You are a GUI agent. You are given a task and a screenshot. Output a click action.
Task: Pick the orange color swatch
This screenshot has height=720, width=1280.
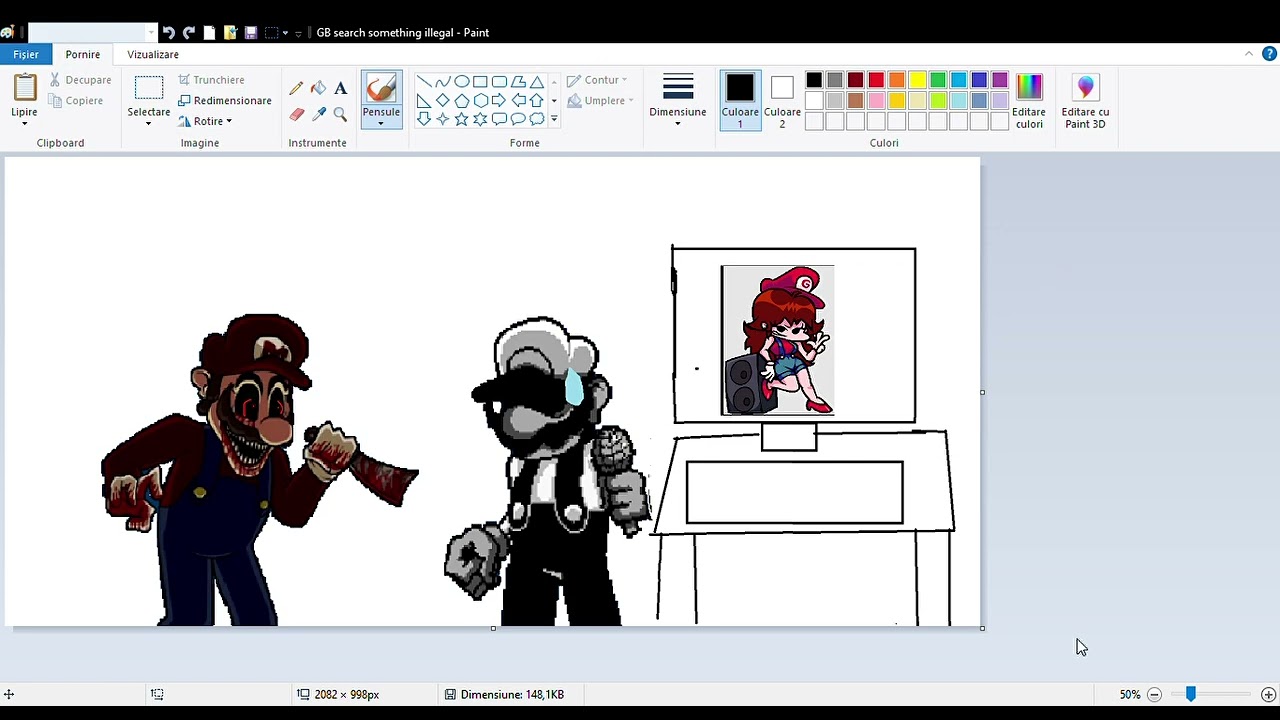[x=897, y=80]
